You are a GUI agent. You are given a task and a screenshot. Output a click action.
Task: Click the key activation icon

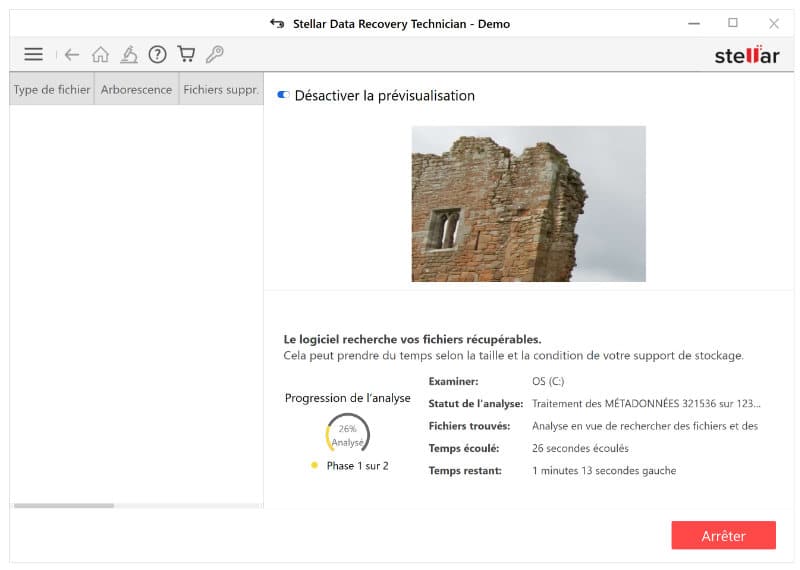tap(214, 55)
